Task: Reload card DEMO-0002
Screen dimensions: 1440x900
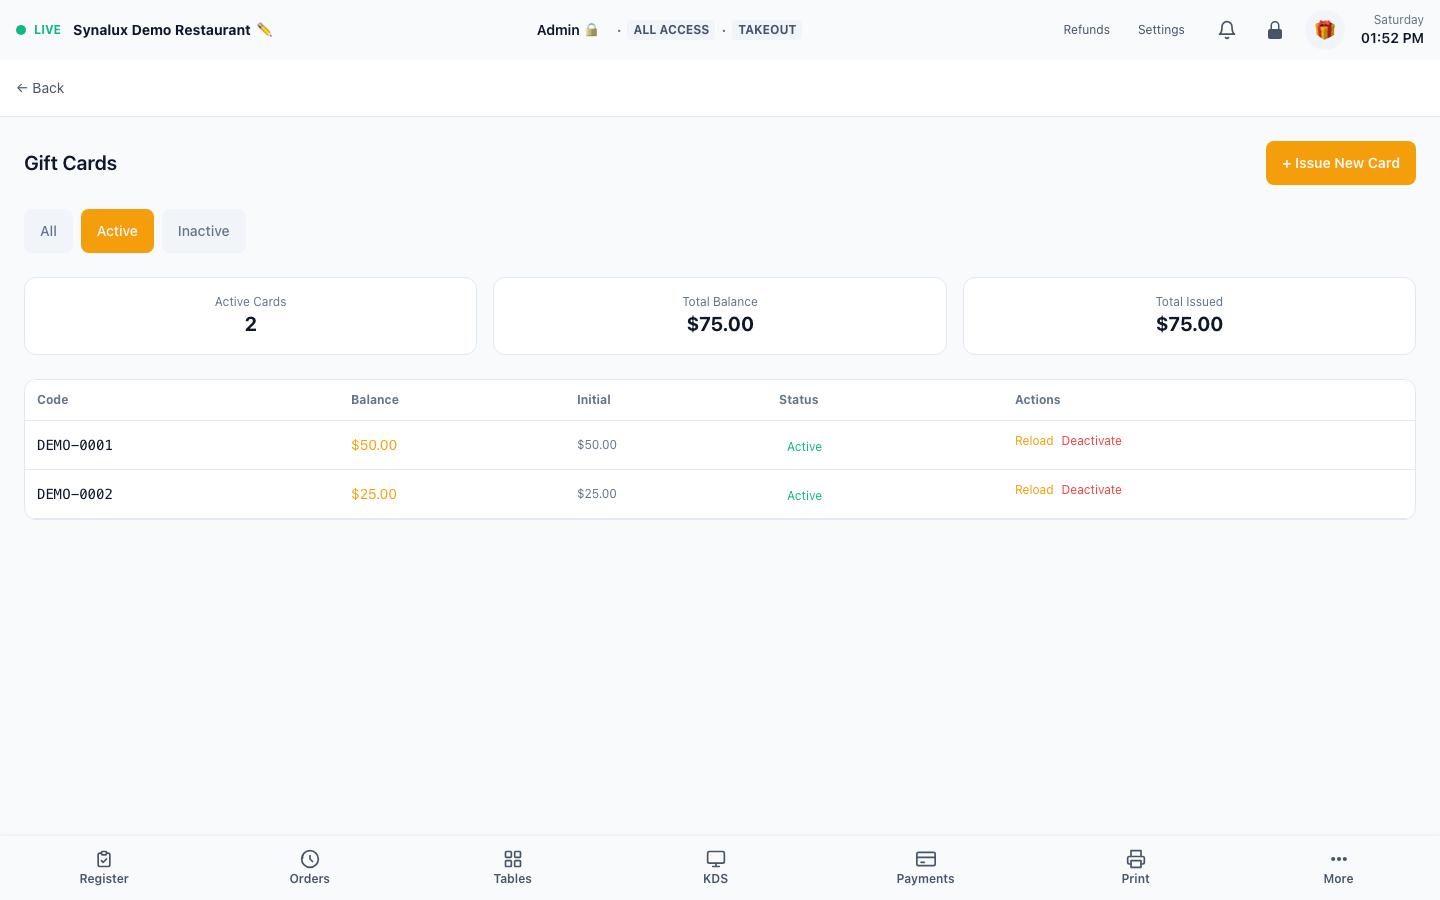Action: click(x=1034, y=490)
